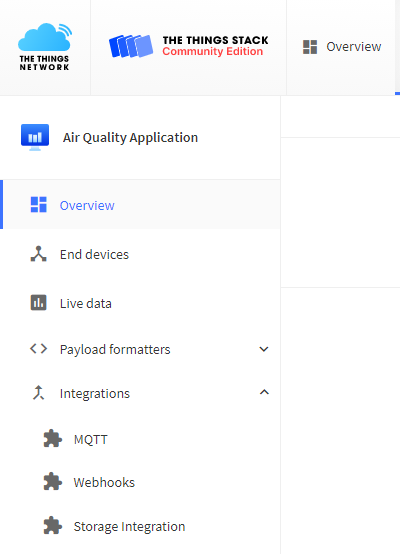
Task: Click the Webhooks puzzle piece icon
Action: tap(52, 482)
